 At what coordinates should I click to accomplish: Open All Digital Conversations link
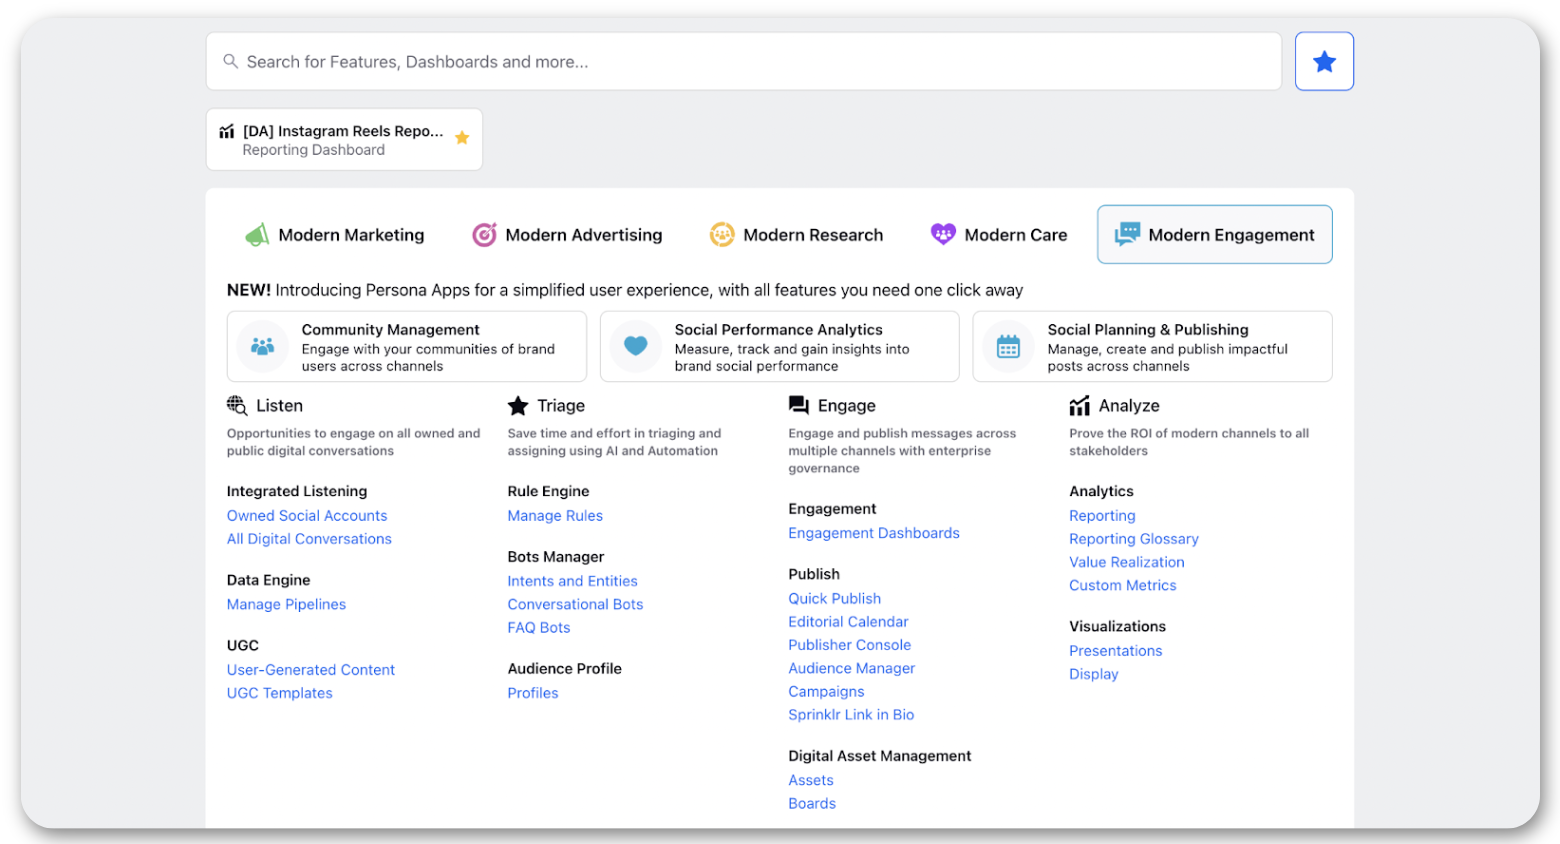[309, 539]
